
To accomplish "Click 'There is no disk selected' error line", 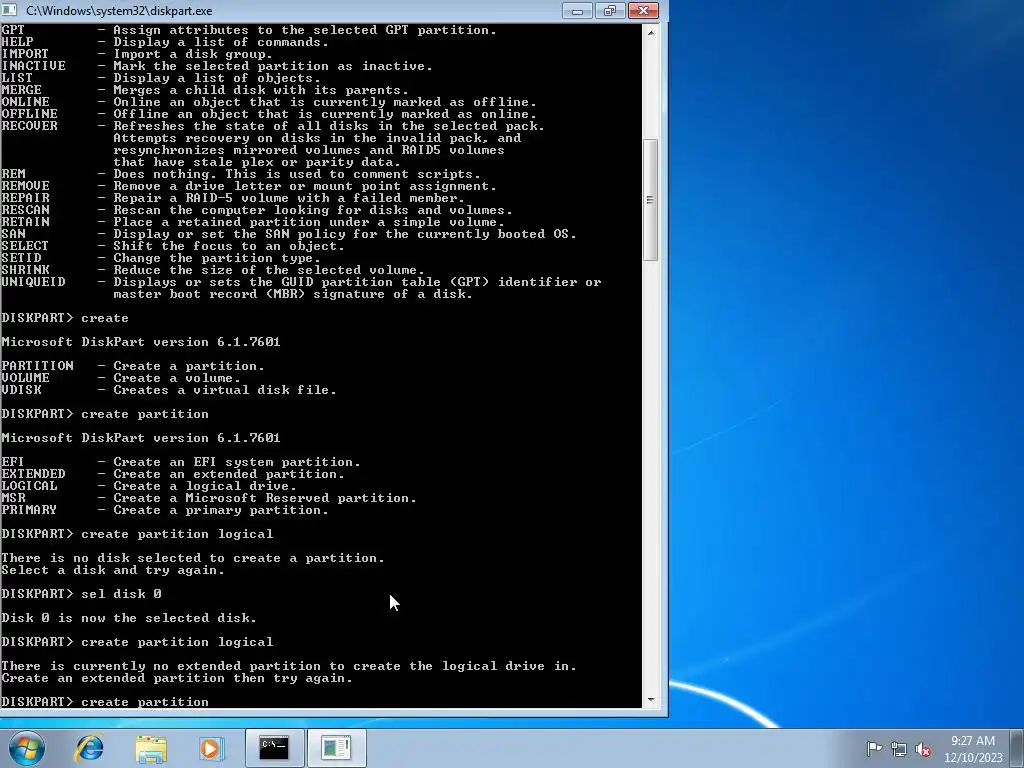I will tap(193, 558).
